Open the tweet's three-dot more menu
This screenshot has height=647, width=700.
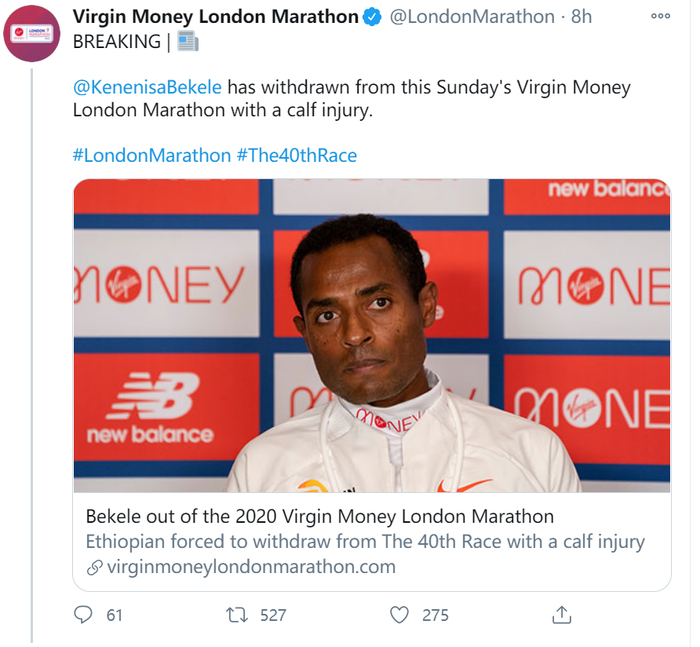coord(660,17)
